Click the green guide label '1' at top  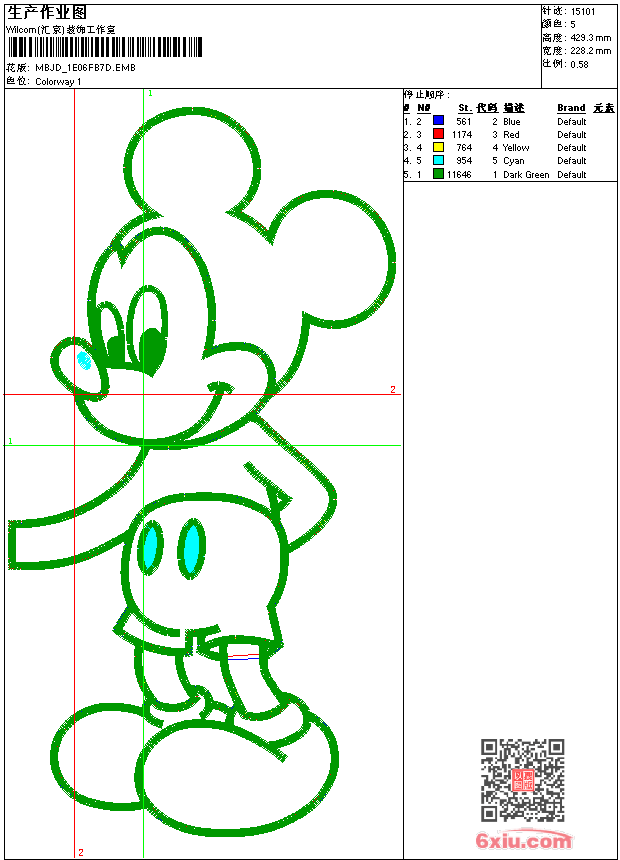pyautogui.click(x=150, y=94)
